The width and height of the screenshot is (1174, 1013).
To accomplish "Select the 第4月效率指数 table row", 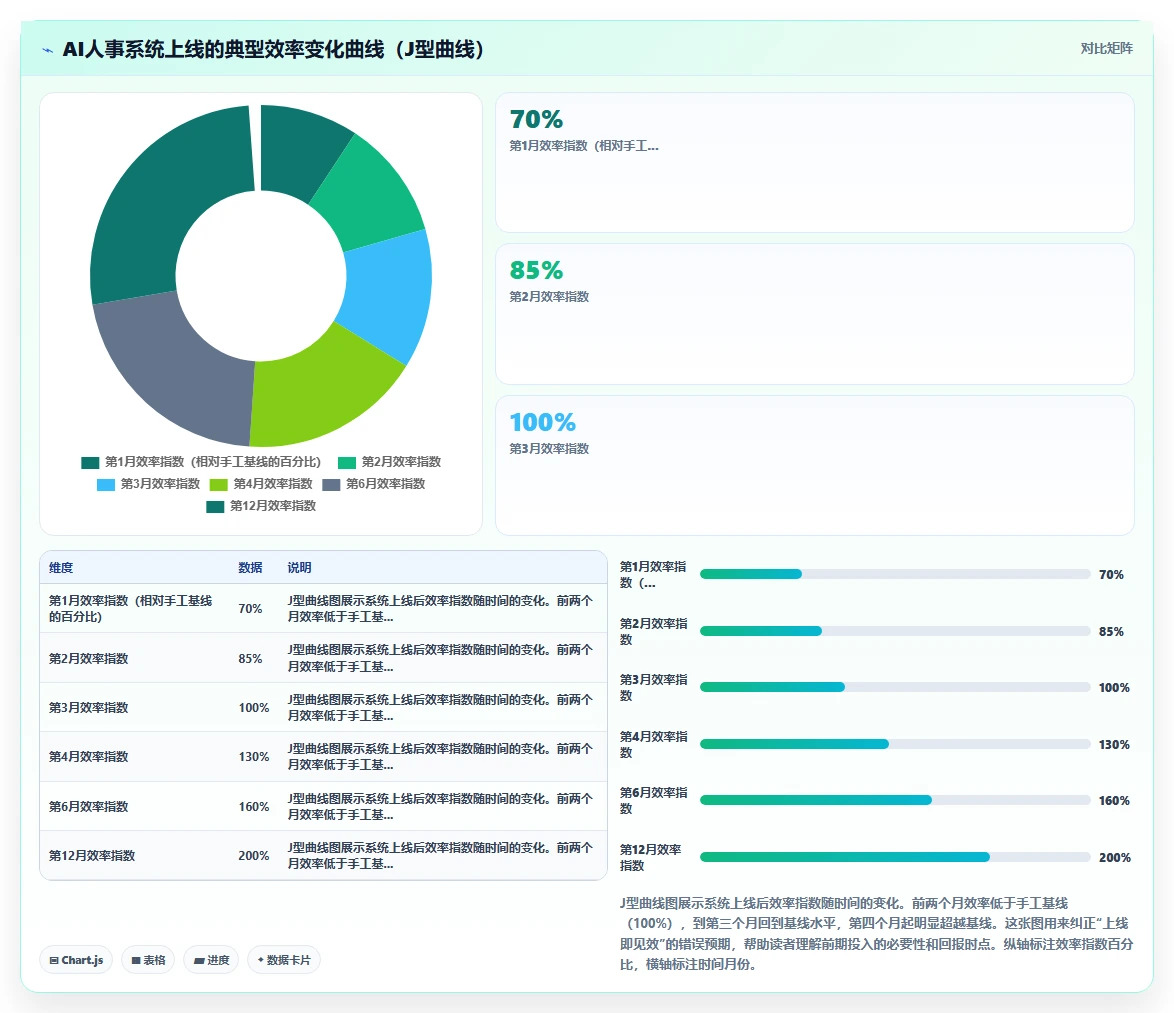I will click(x=323, y=757).
